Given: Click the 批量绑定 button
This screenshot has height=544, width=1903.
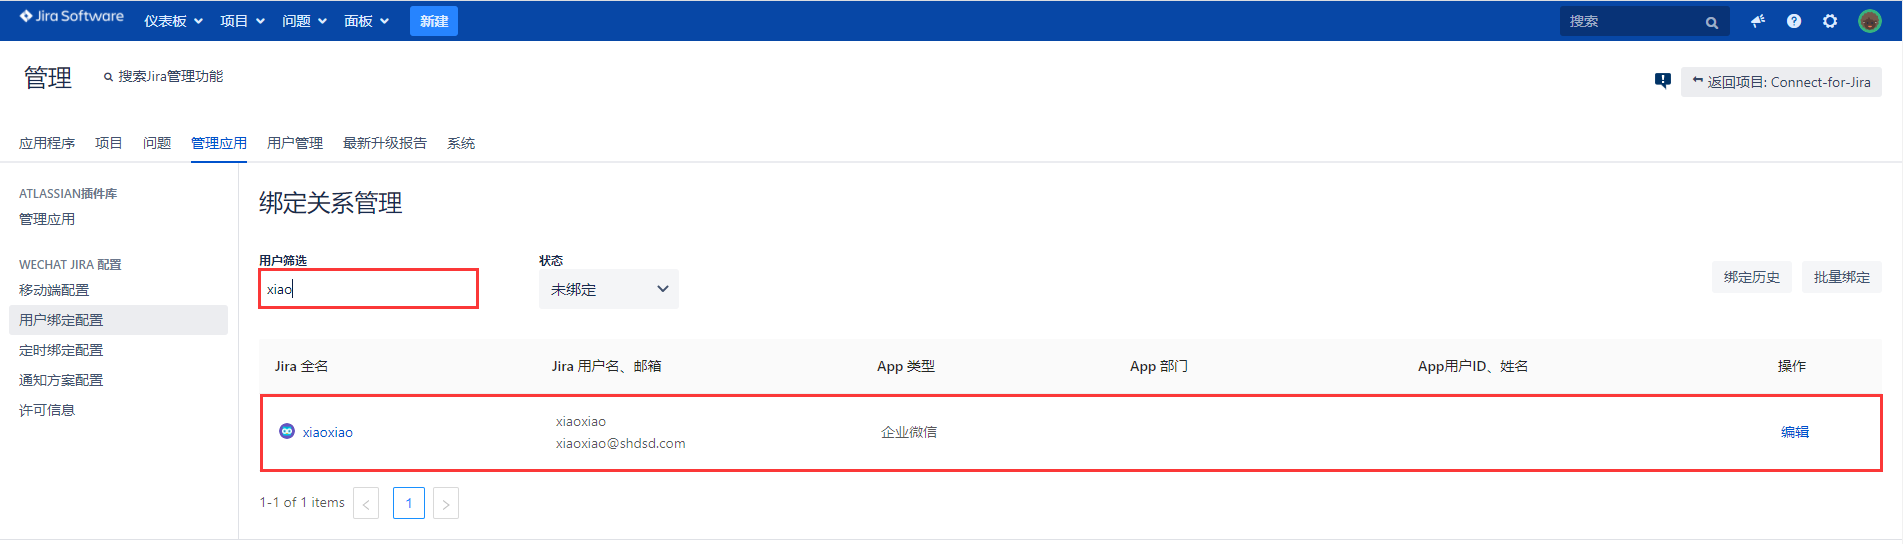Looking at the screenshot, I should coord(1841,277).
